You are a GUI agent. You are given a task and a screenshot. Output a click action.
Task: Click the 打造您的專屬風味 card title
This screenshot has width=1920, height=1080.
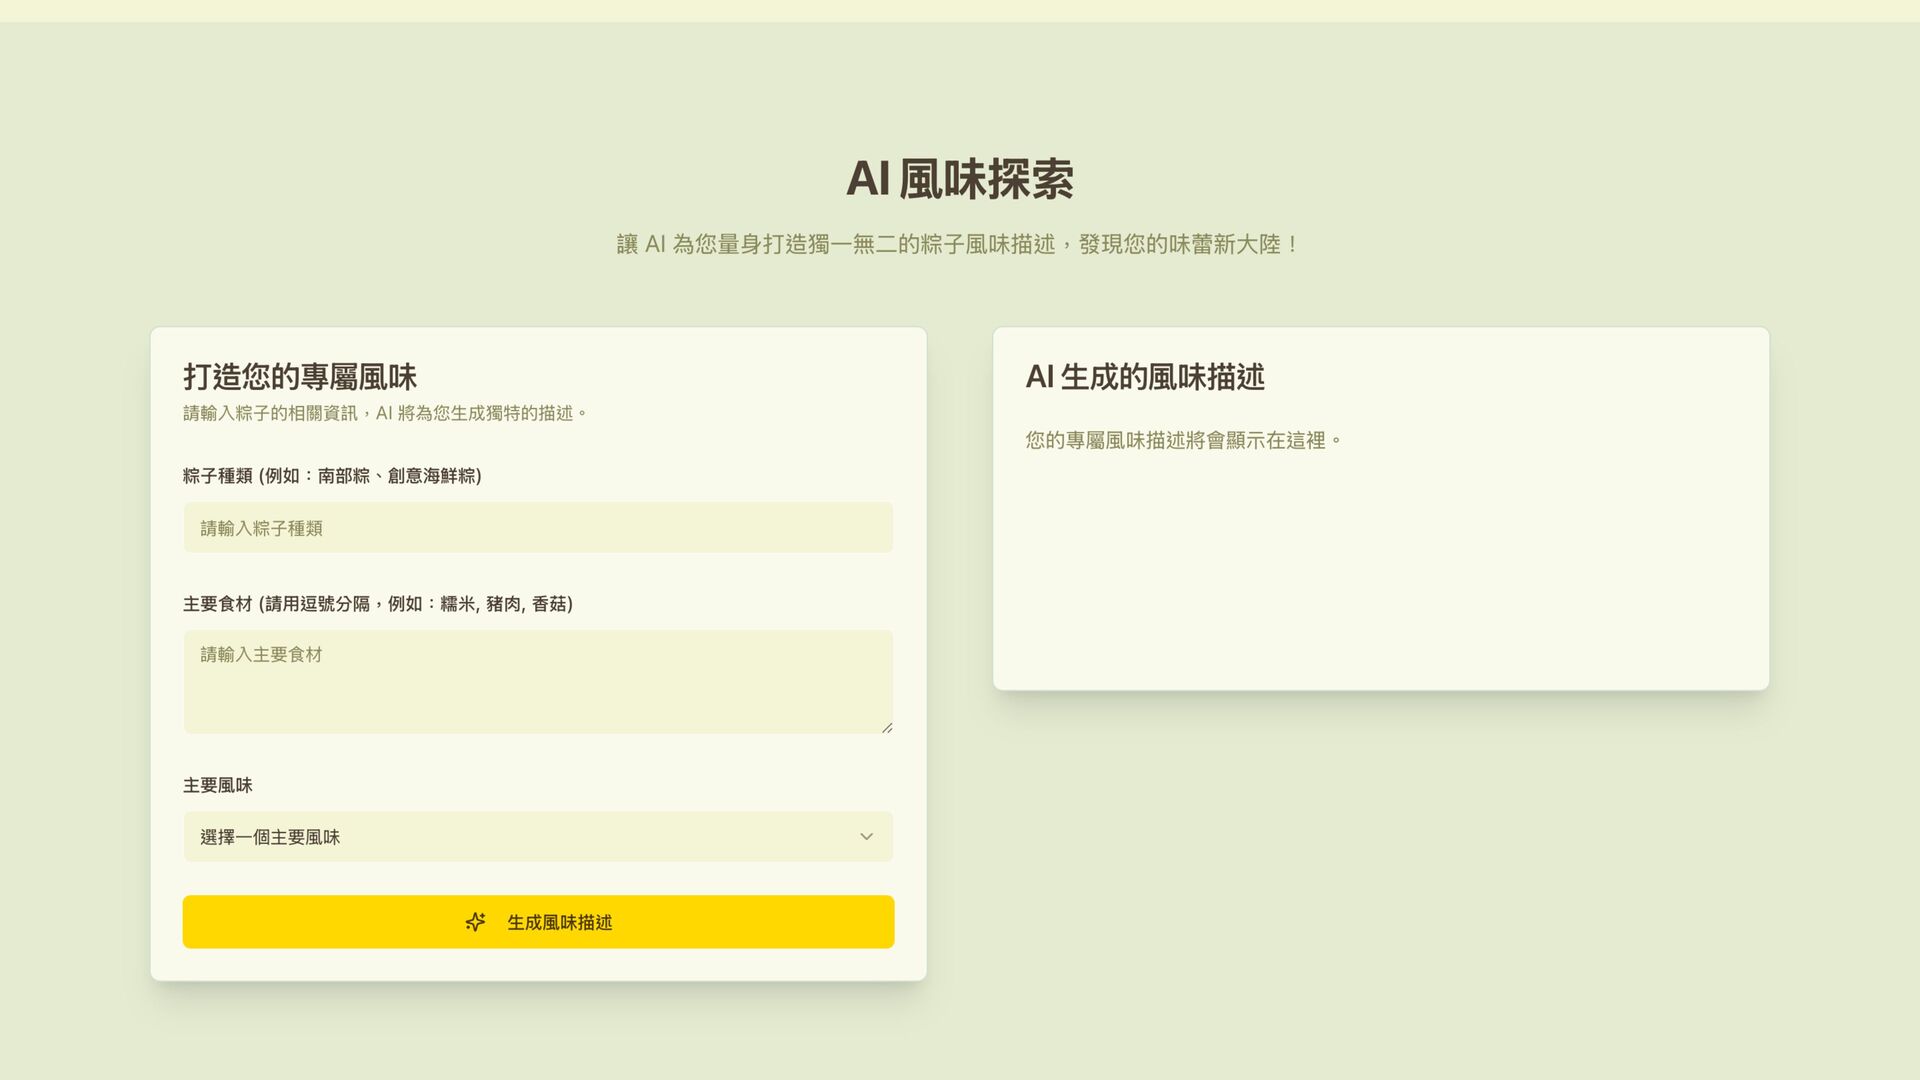[299, 377]
